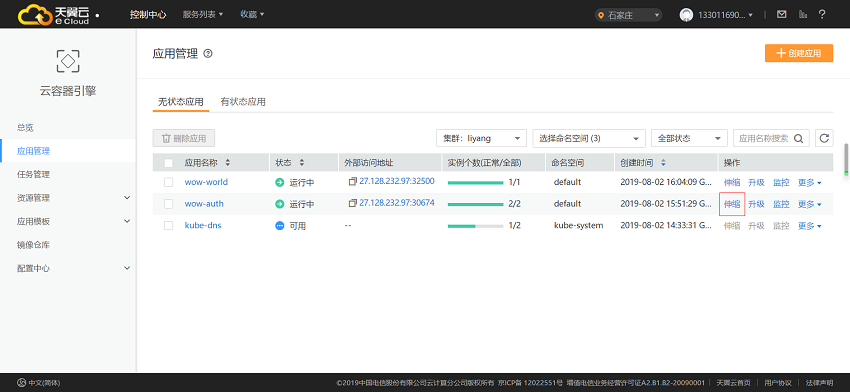Open the 全部状态 filter dropdown
The image size is (850, 392).
tap(689, 138)
